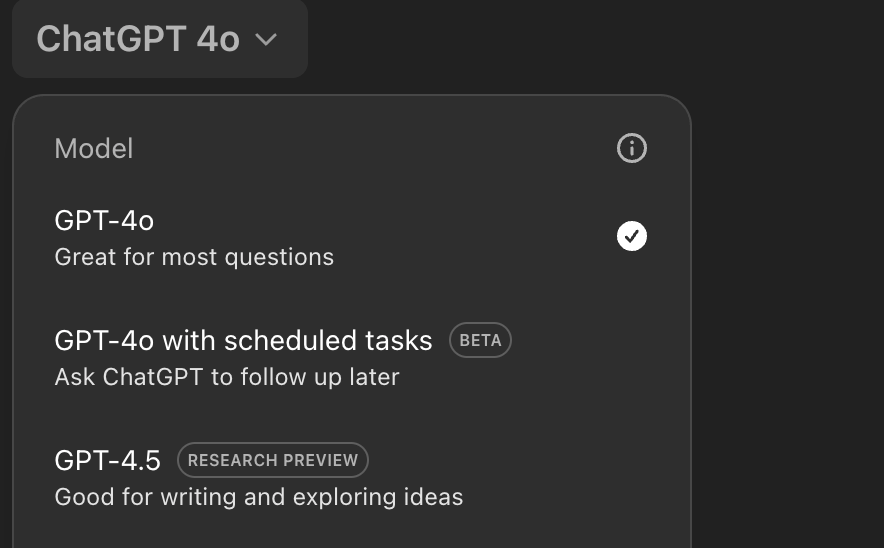Viewport: 884px width, 548px height.
Task: Switch to the GPT-4.5 model
Action: pyautogui.click(x=107, y=461)
